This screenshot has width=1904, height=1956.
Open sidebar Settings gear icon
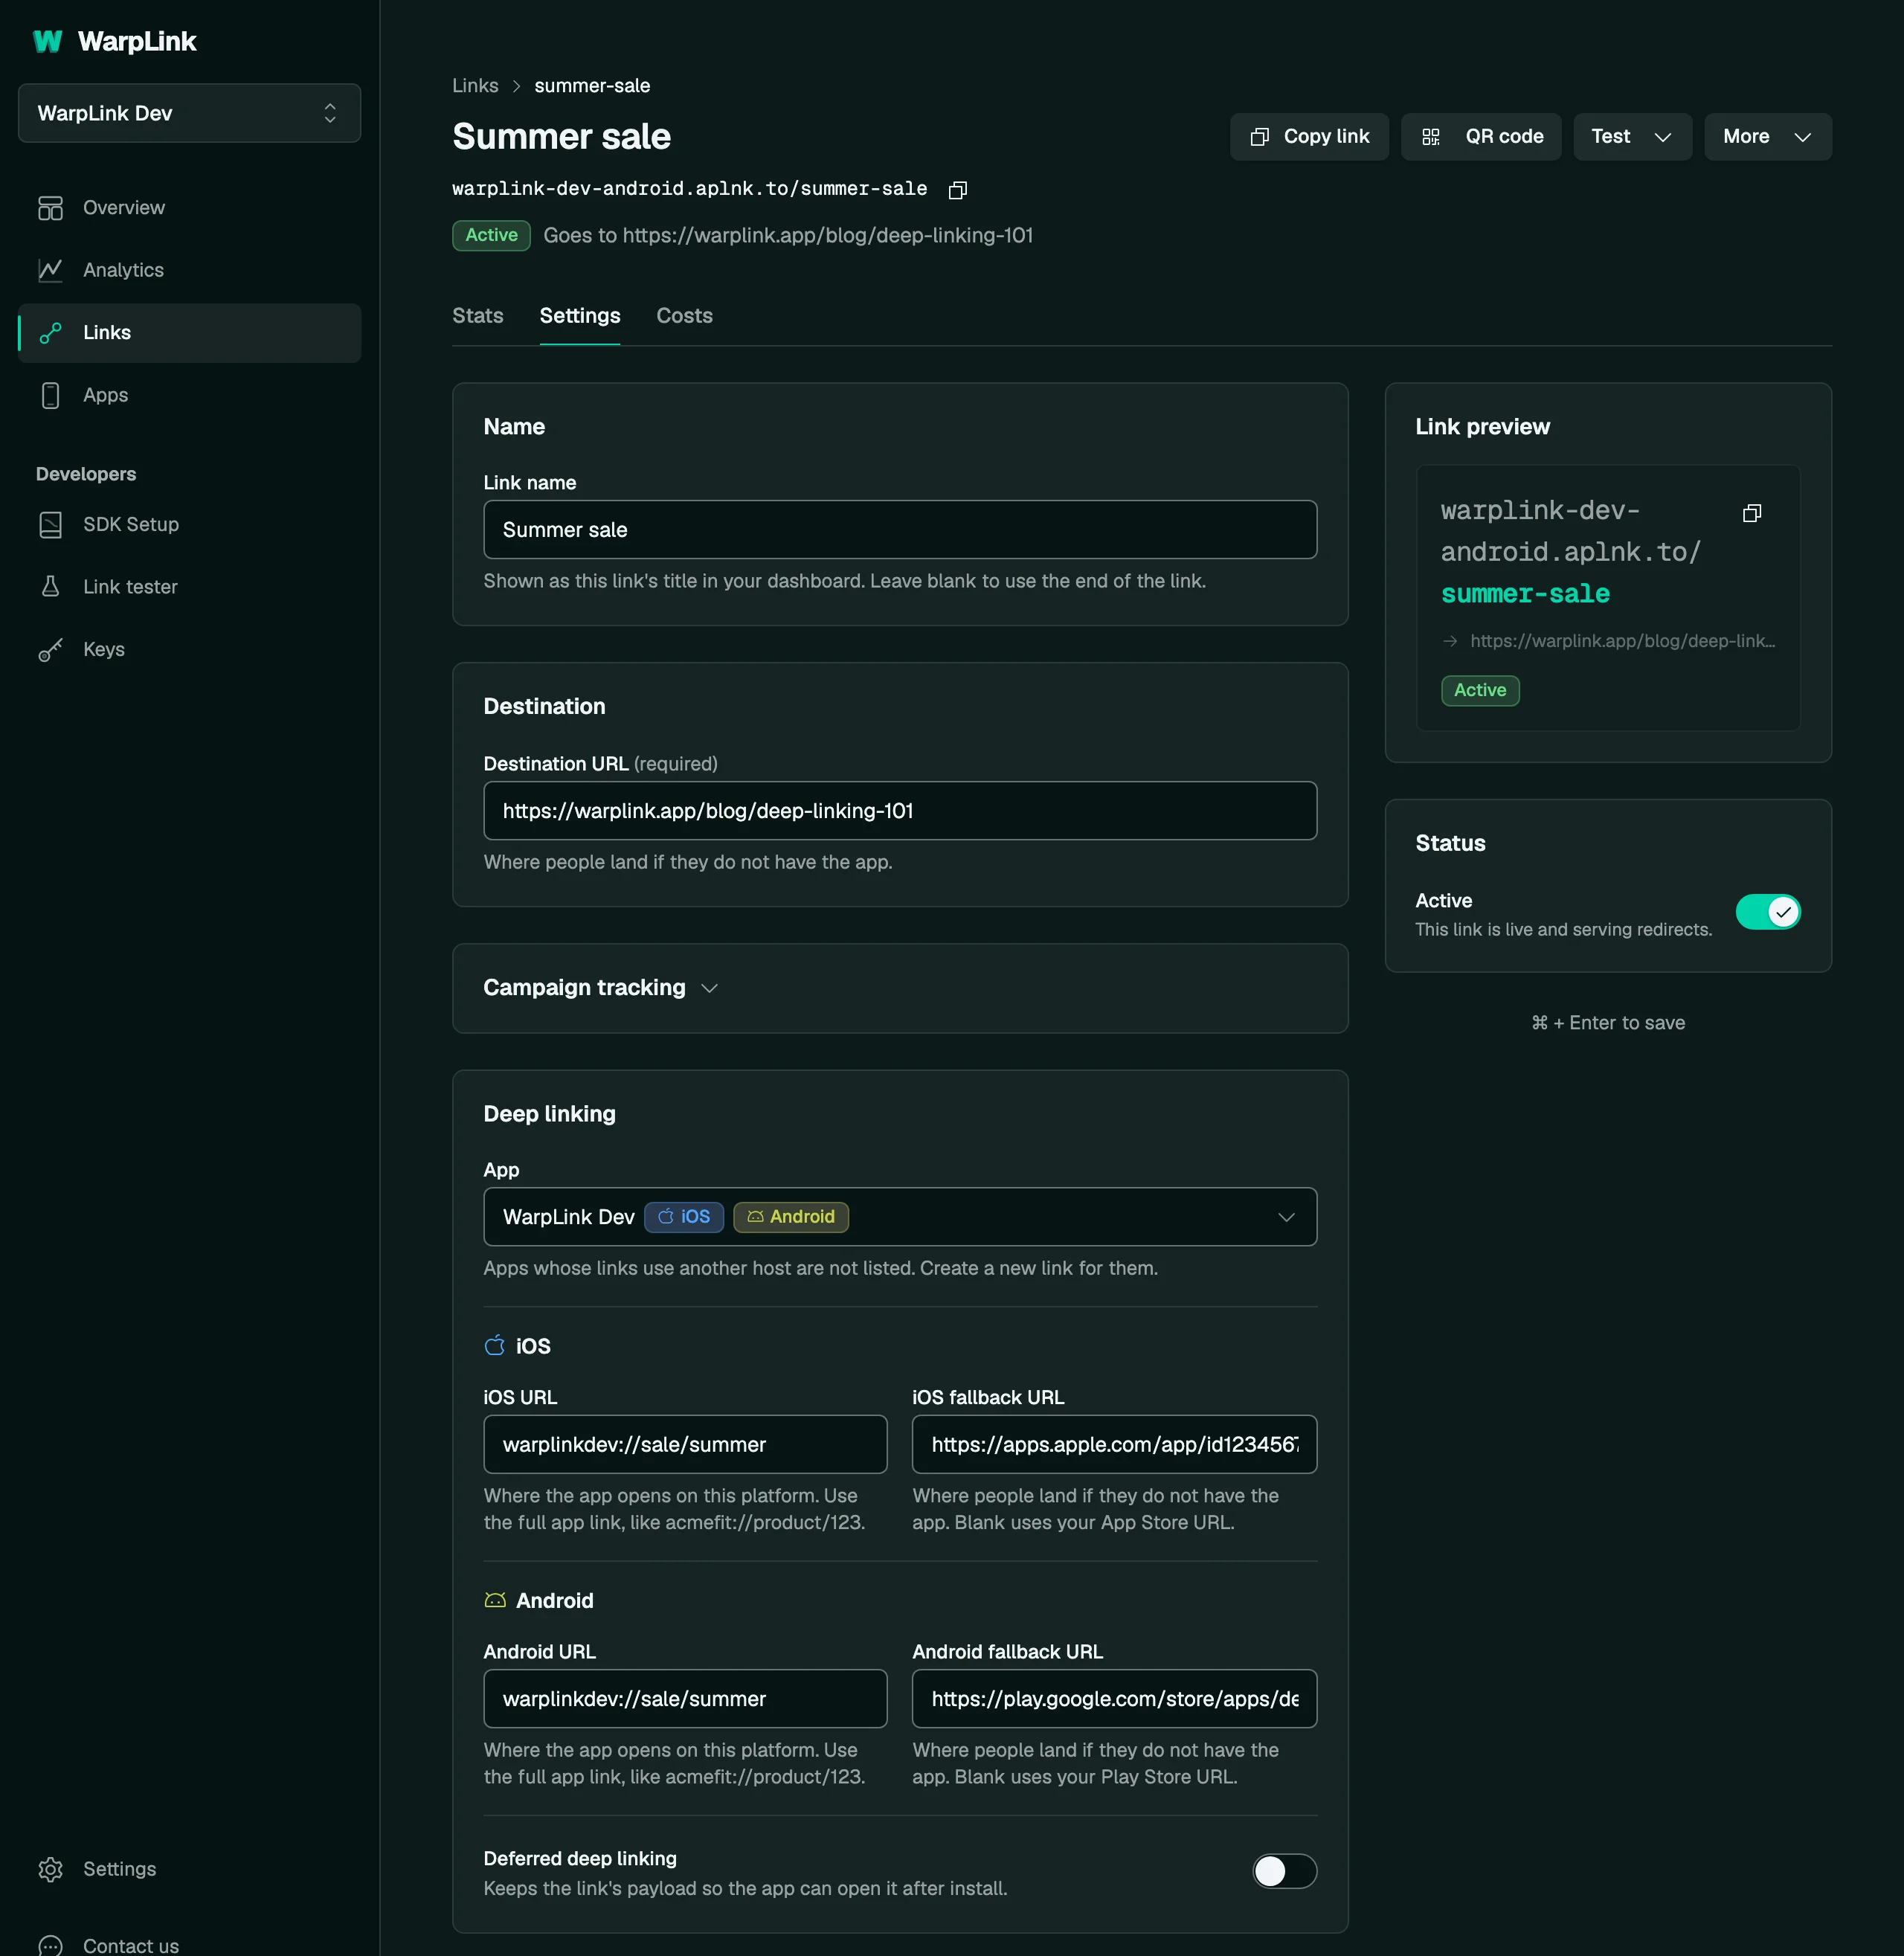click(50, 1869)
